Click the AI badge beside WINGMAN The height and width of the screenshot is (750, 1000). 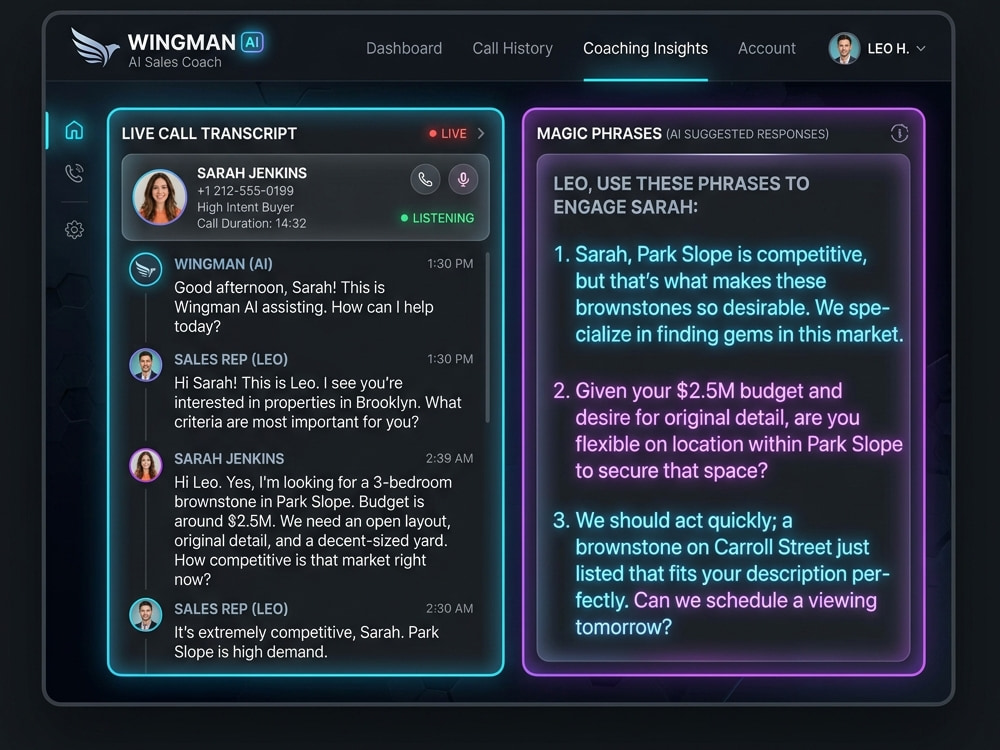point(252,42)
